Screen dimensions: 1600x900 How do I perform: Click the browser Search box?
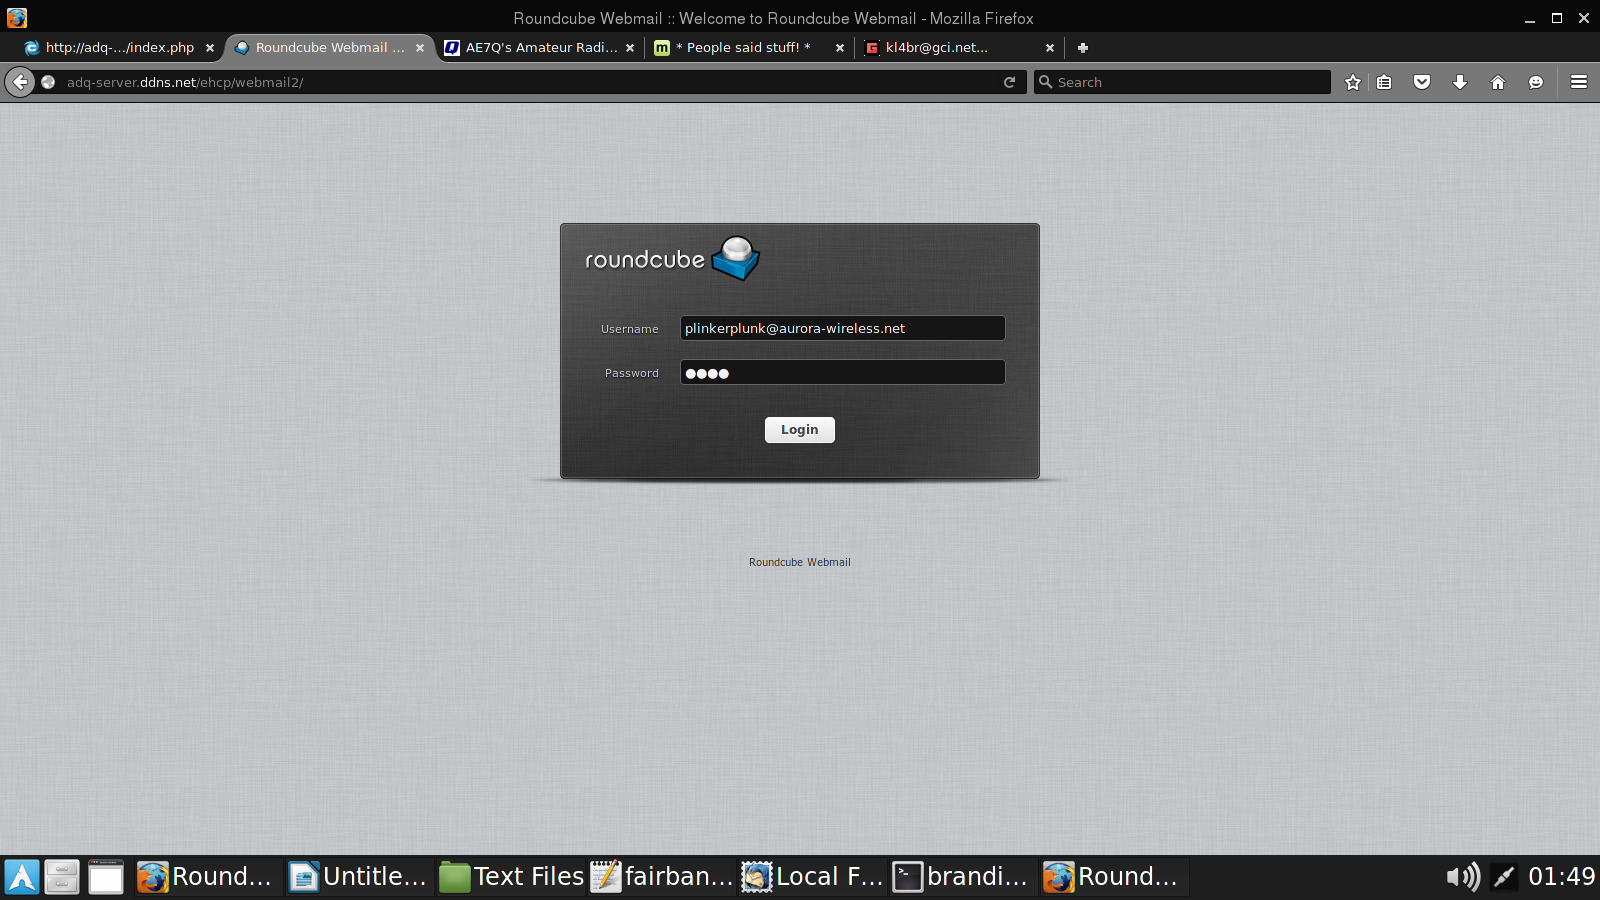[1183, 82]
